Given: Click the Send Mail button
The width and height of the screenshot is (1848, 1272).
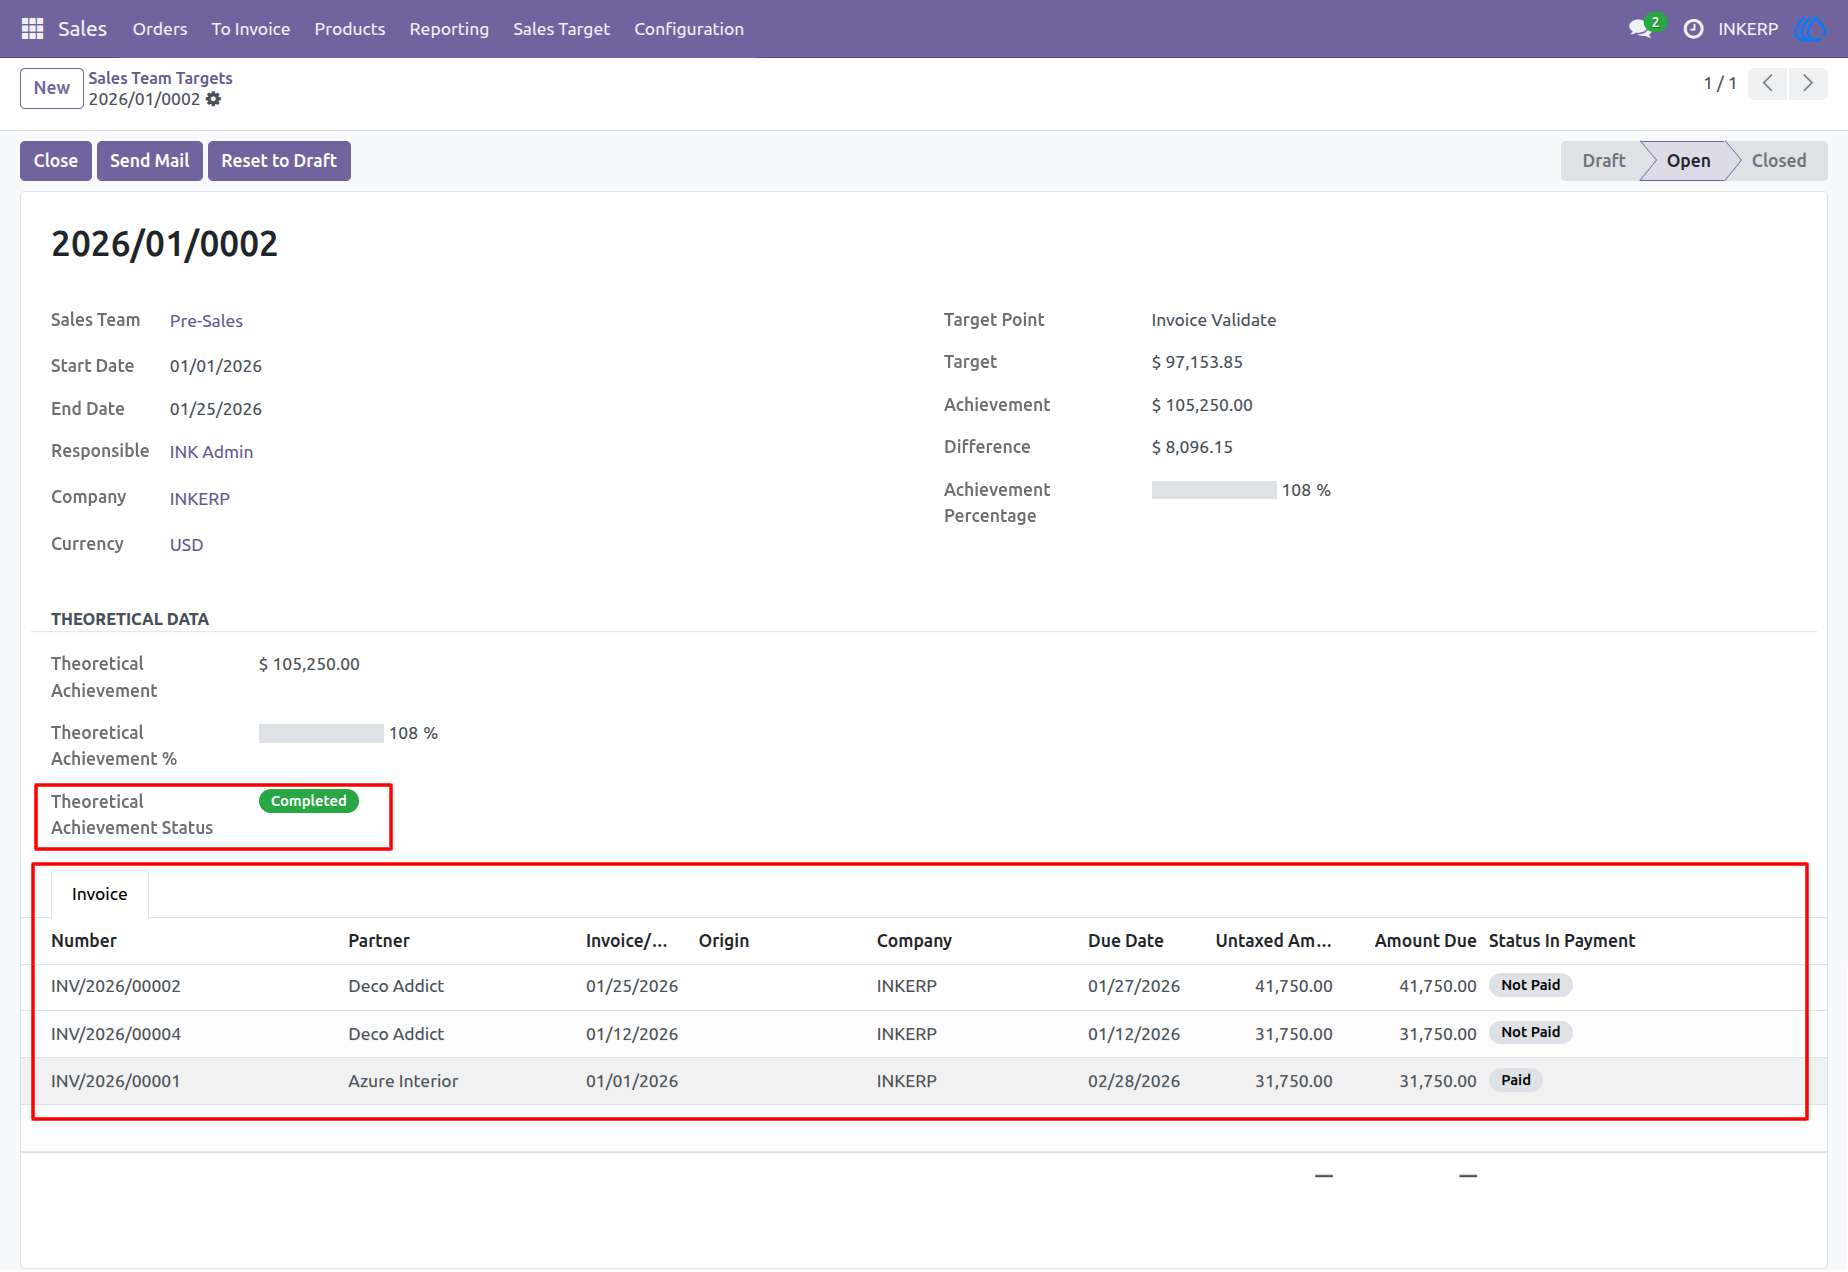Looking at the screenshot, I should pos(150,161).
